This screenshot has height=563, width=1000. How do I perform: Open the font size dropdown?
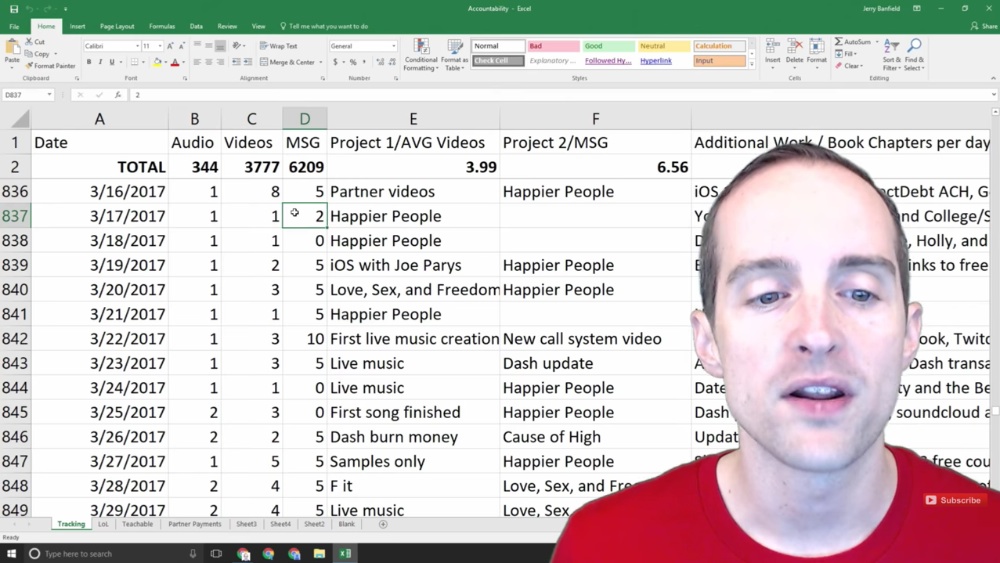[159, 46]
